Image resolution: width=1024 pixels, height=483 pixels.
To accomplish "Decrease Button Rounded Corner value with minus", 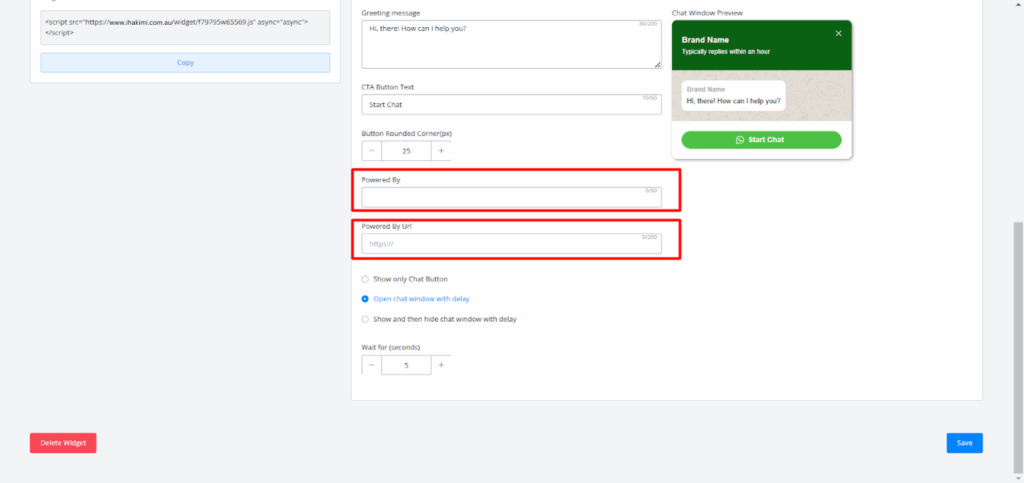I will click(x=372, y=151).
